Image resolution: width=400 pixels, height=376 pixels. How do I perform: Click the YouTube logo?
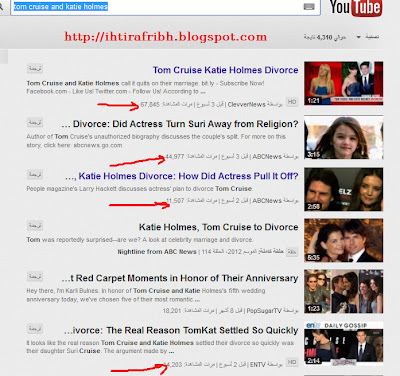point(355,8)
